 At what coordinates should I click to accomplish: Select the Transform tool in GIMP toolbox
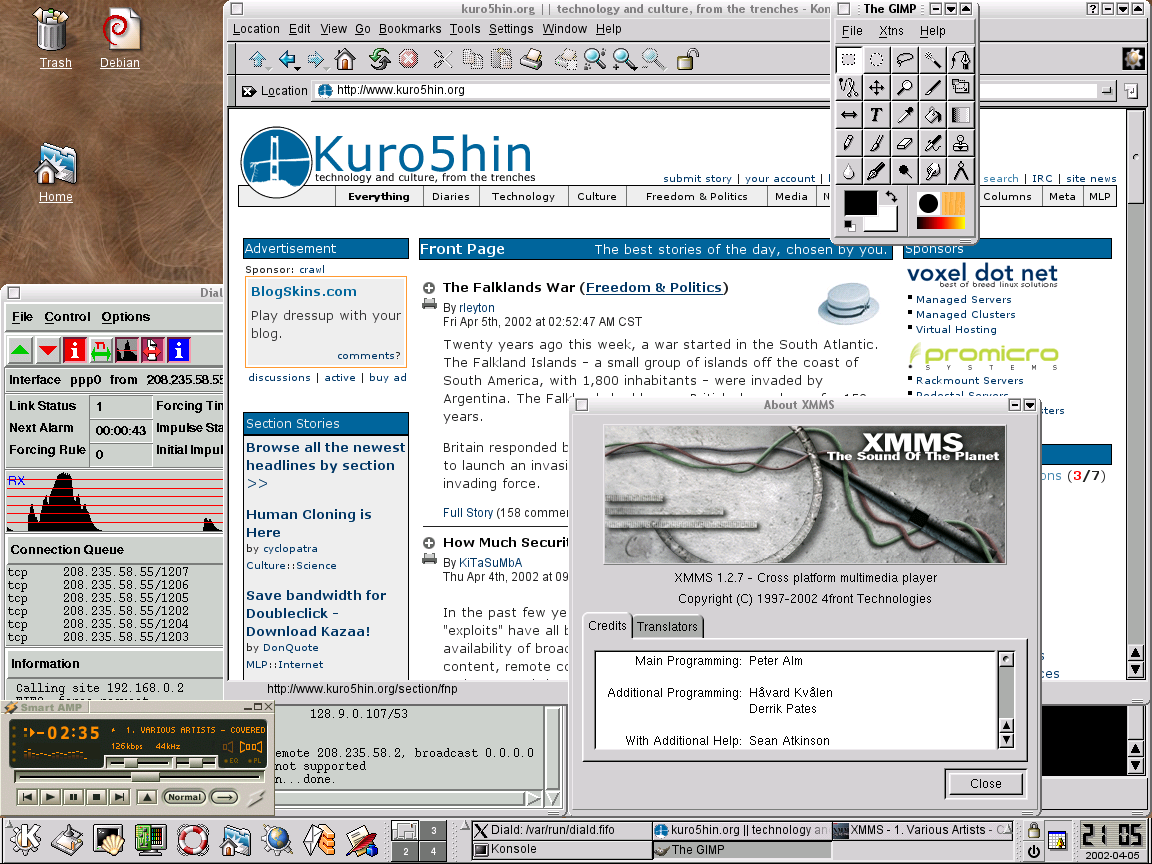tap(960, 87)
